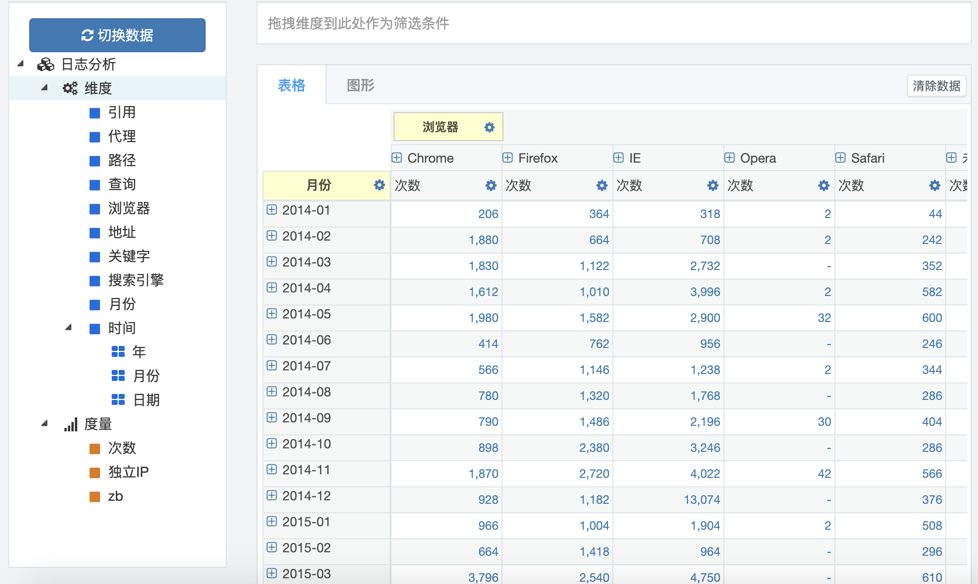The image size is (978, 584).
Task: Select the 表格 tab
Action: pyautogui.click(x=291, y=86)
